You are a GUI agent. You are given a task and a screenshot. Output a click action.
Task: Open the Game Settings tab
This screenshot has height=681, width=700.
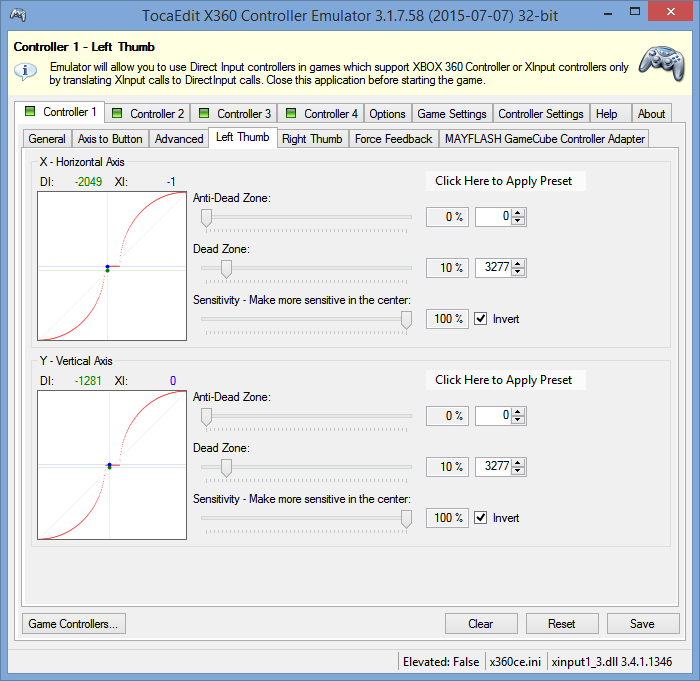click(452, 114)
